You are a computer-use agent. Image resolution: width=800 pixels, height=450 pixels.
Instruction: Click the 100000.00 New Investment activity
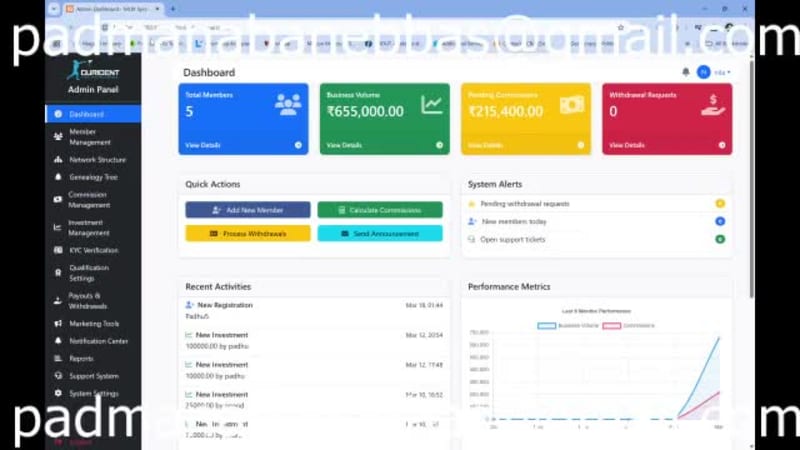(x=314, y=340)
